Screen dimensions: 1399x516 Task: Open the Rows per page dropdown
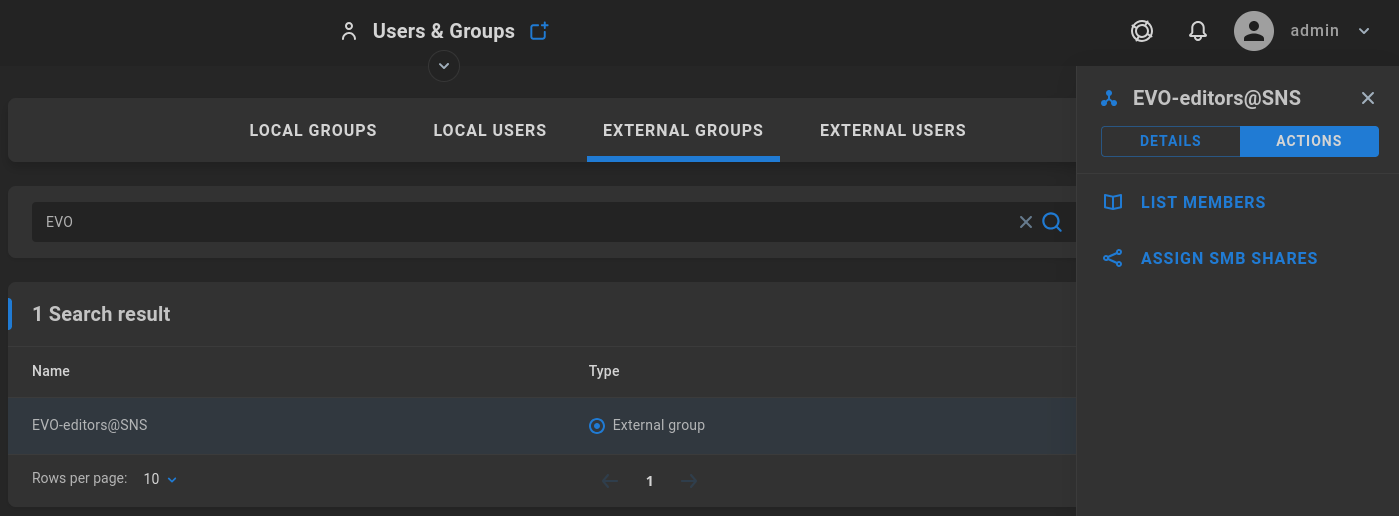pyautogui.click(x=160, y=479)
